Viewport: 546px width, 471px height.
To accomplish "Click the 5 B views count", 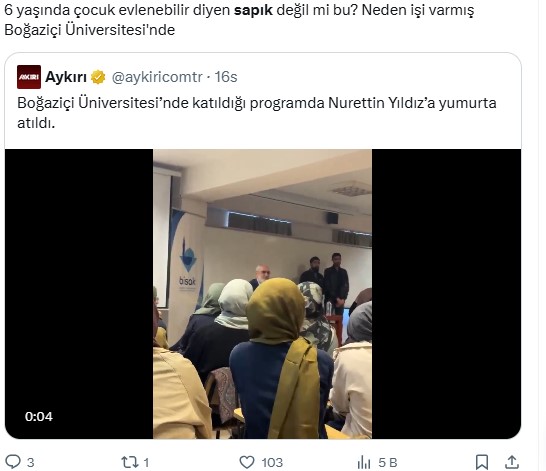I will coord(388,462).
